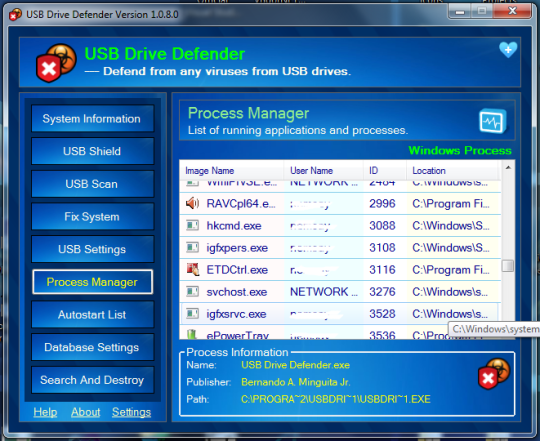This screenshot has height=441, width=540.
Task: Select the igfxsrvc.exe process name
Action: [236, 314]
